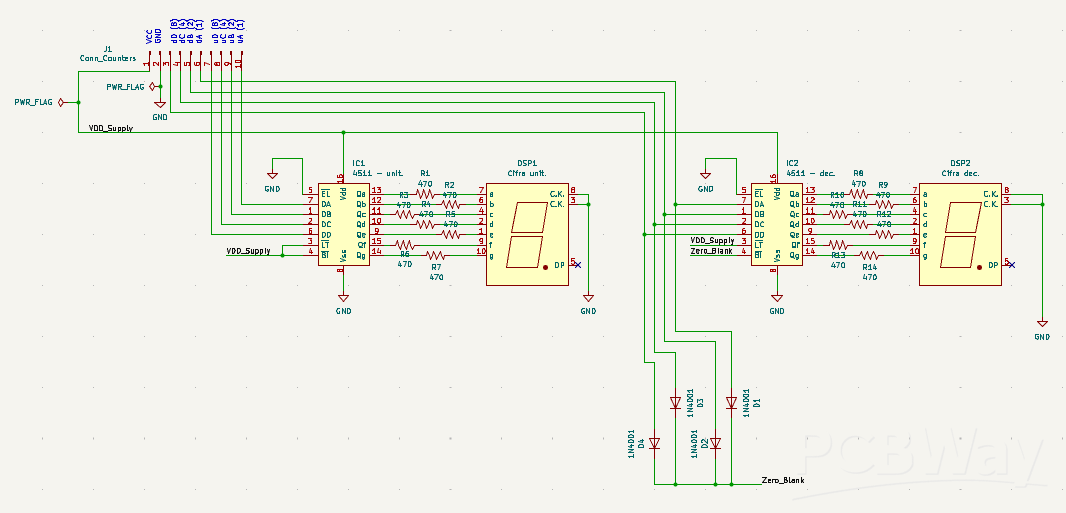The width and height of the screenshot is (1066, 513).
Task: Click the R9 reference label
Action: 882,185
